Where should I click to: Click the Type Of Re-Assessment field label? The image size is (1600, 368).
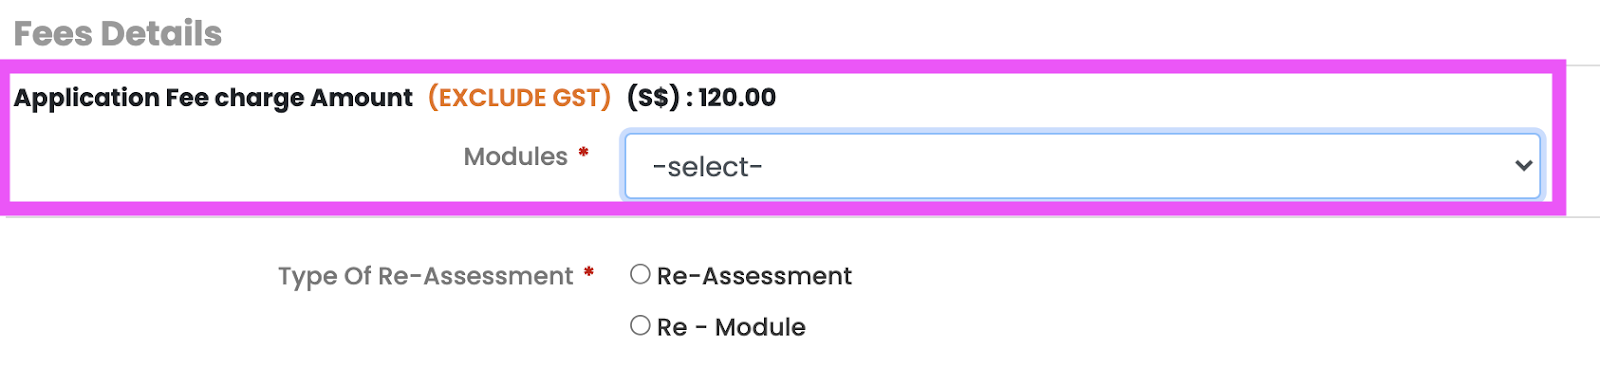tap(425, 276)
